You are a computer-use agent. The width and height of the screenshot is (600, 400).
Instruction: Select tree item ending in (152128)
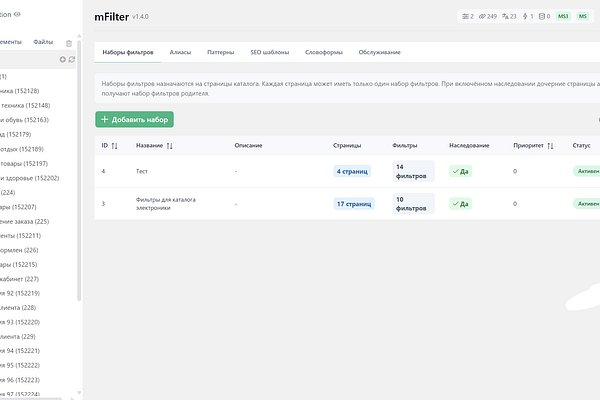click(20, 91)
